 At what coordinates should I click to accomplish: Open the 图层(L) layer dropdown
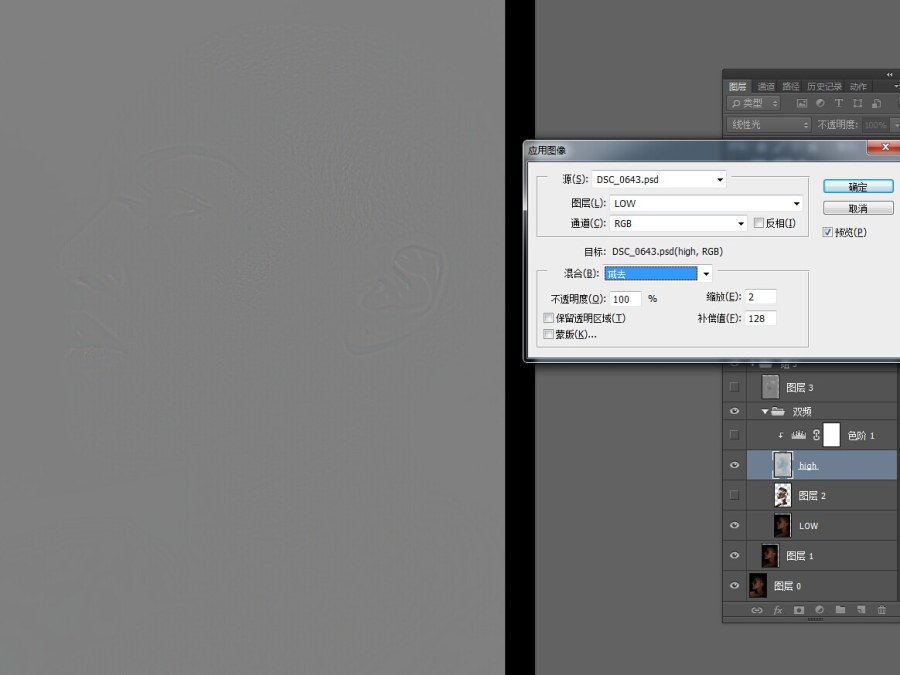click(x=706, y=203)
